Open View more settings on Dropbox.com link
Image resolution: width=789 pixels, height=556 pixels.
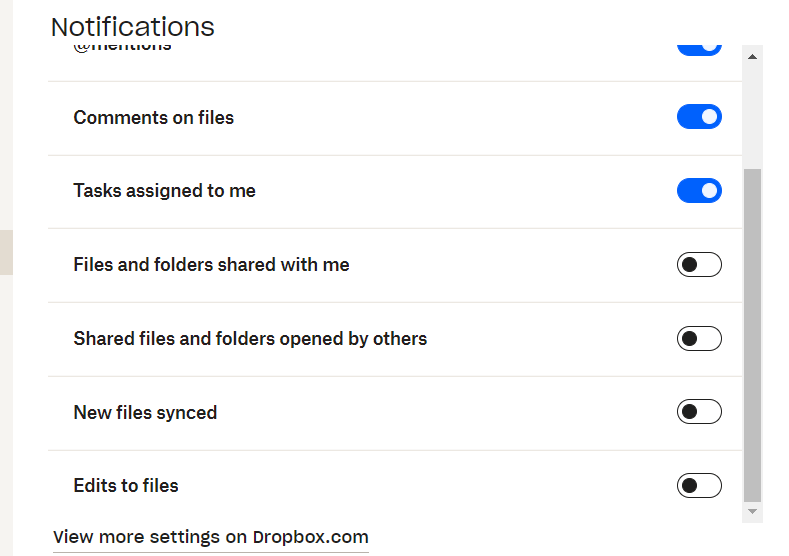tap(210, 537)
